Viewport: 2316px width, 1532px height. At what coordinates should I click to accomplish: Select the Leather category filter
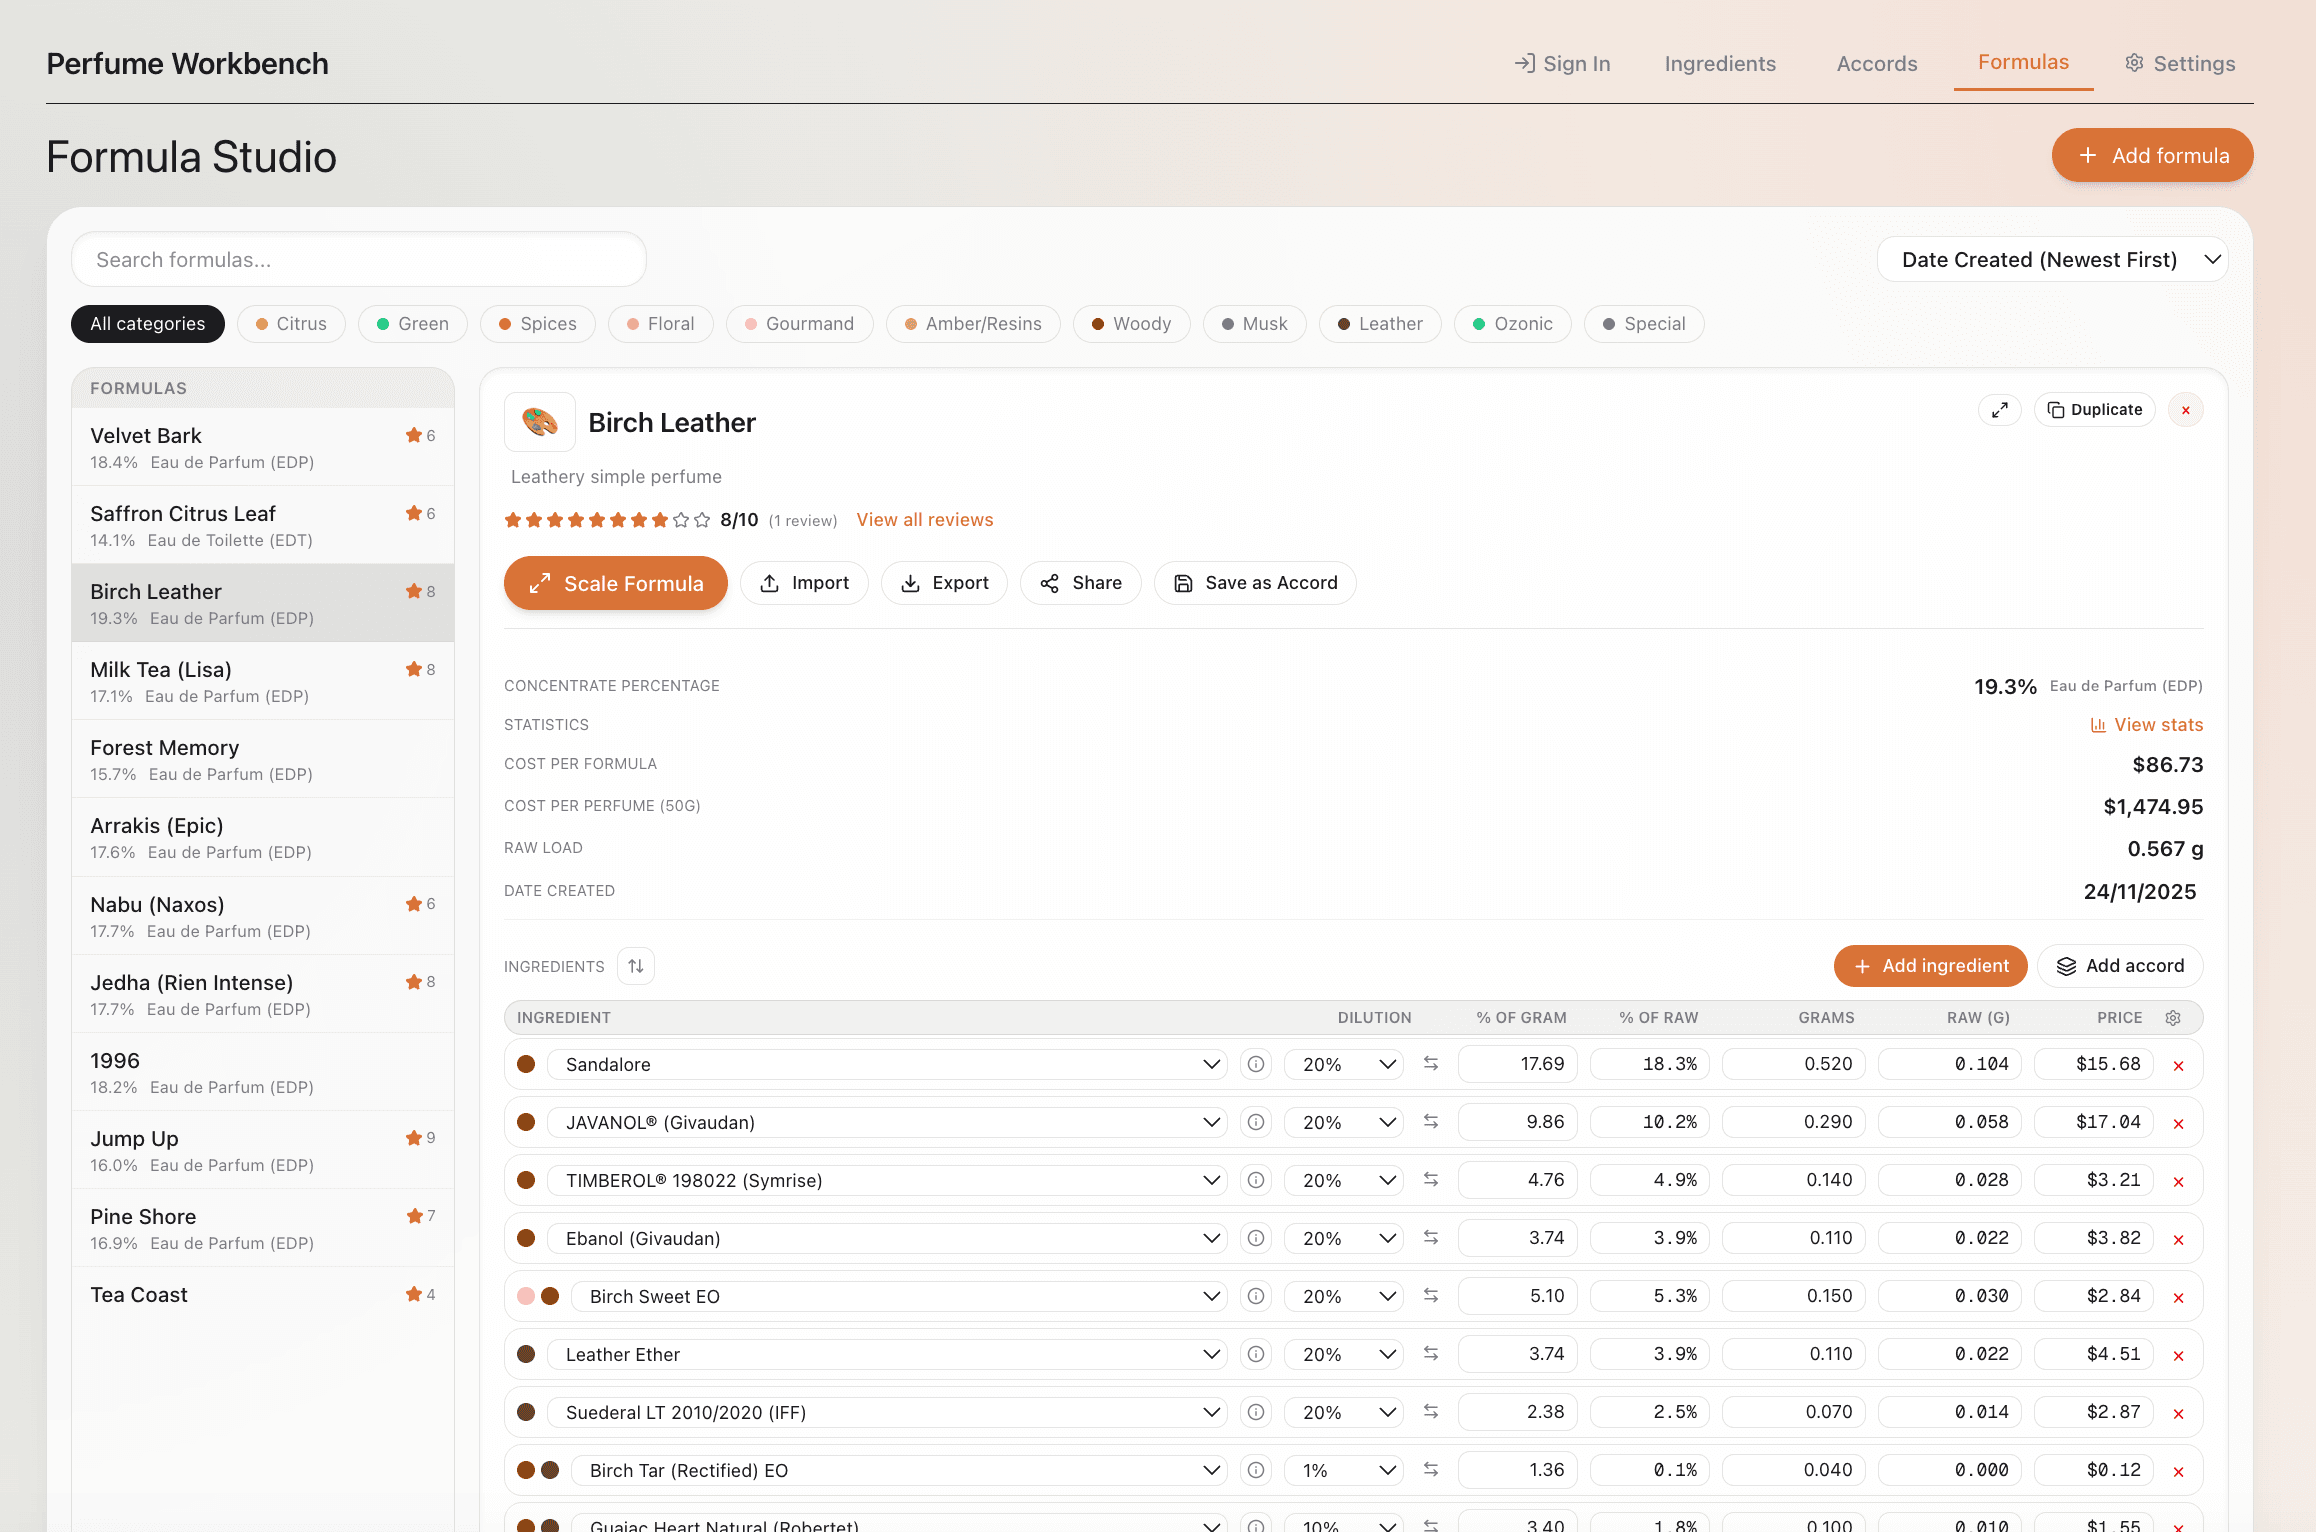(x=1380, y=323)
